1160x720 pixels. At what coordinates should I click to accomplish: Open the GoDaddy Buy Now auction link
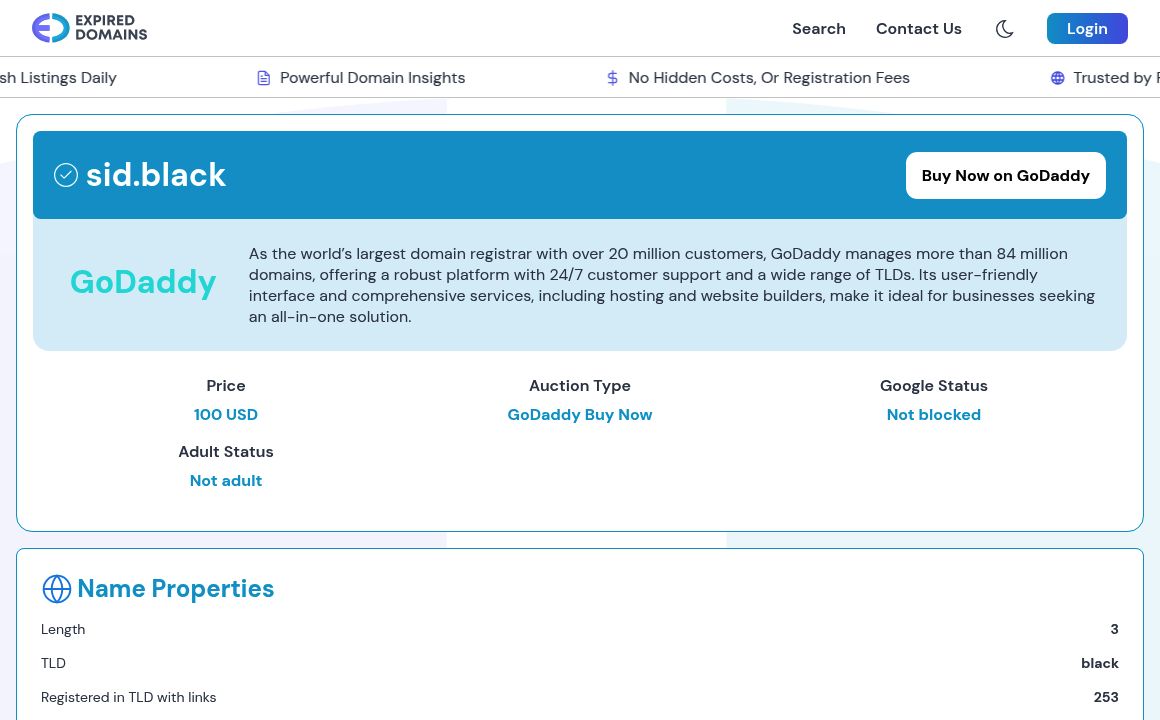(x=580, y=414)
